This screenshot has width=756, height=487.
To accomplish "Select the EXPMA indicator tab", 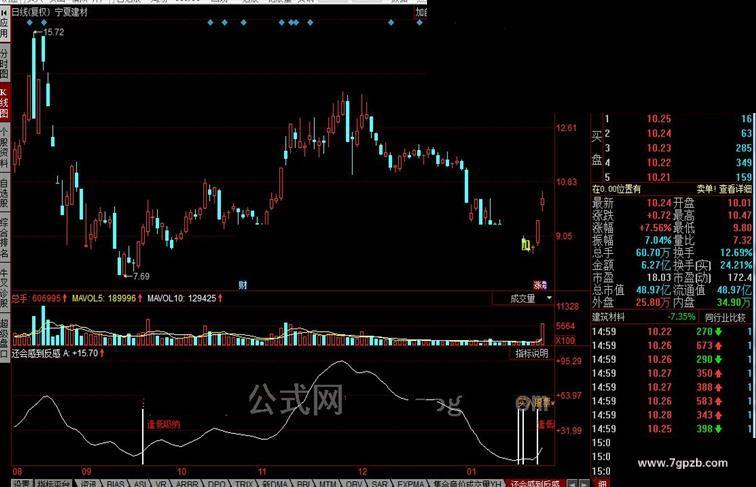I will click(410, 483).
